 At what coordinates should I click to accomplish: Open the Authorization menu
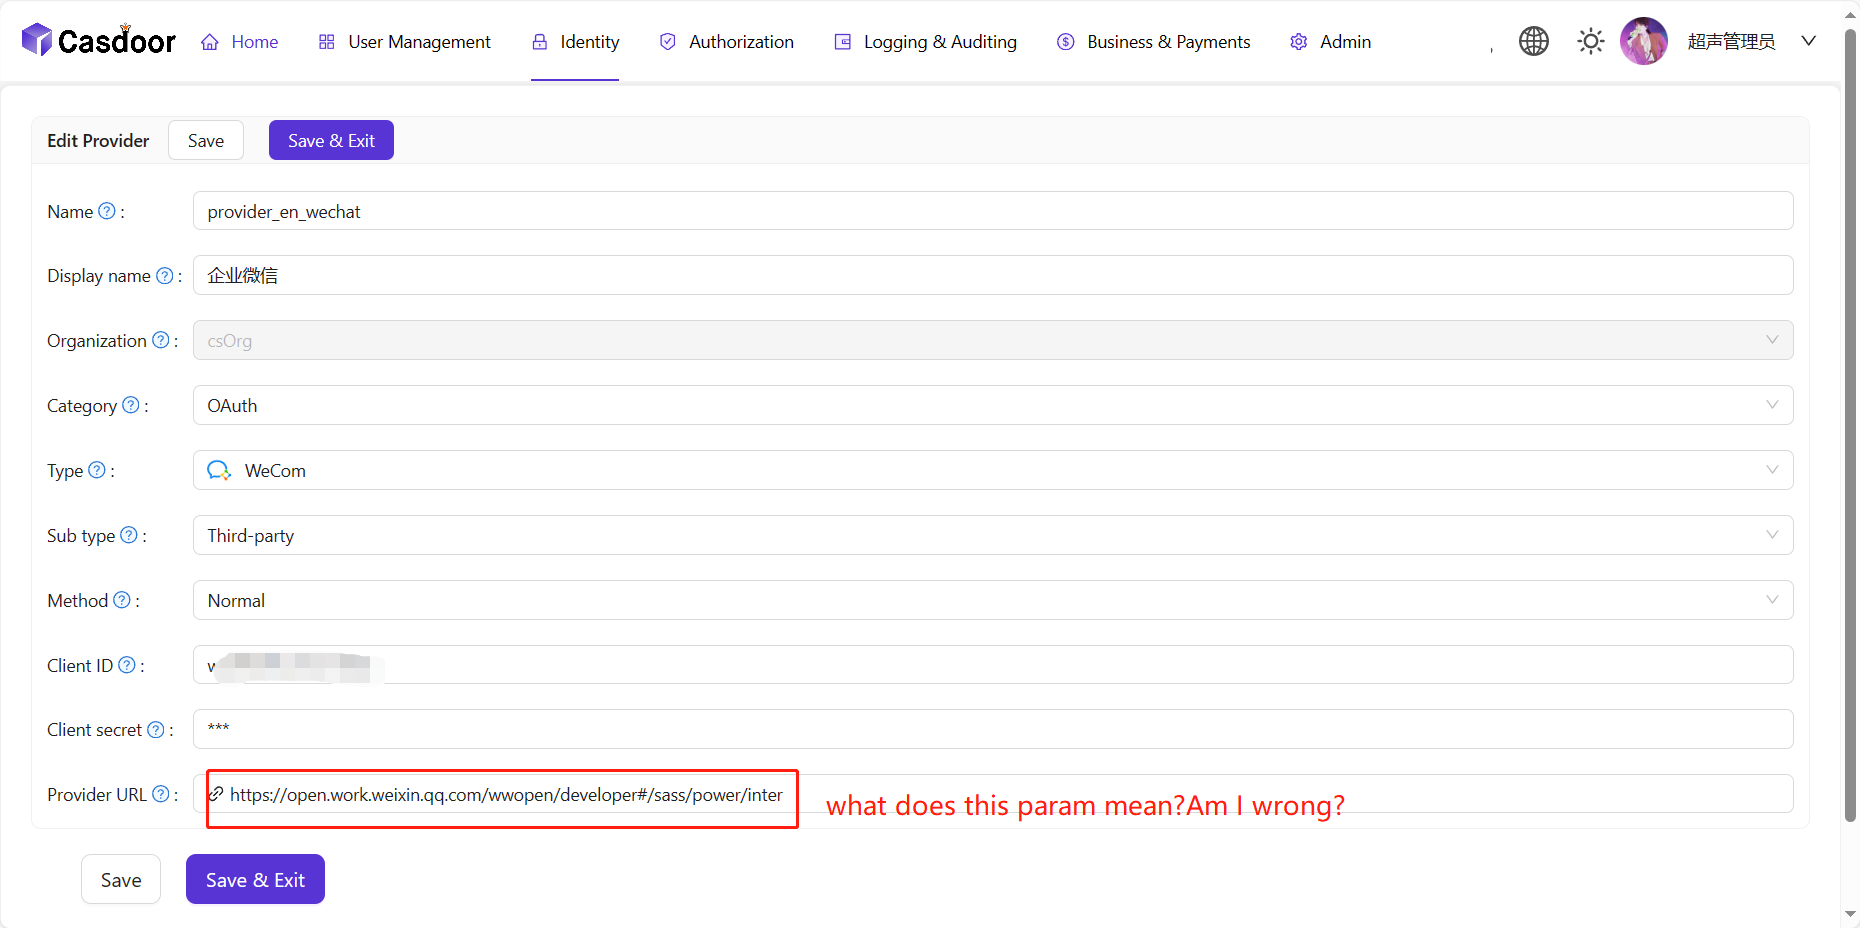click(727, 41)
